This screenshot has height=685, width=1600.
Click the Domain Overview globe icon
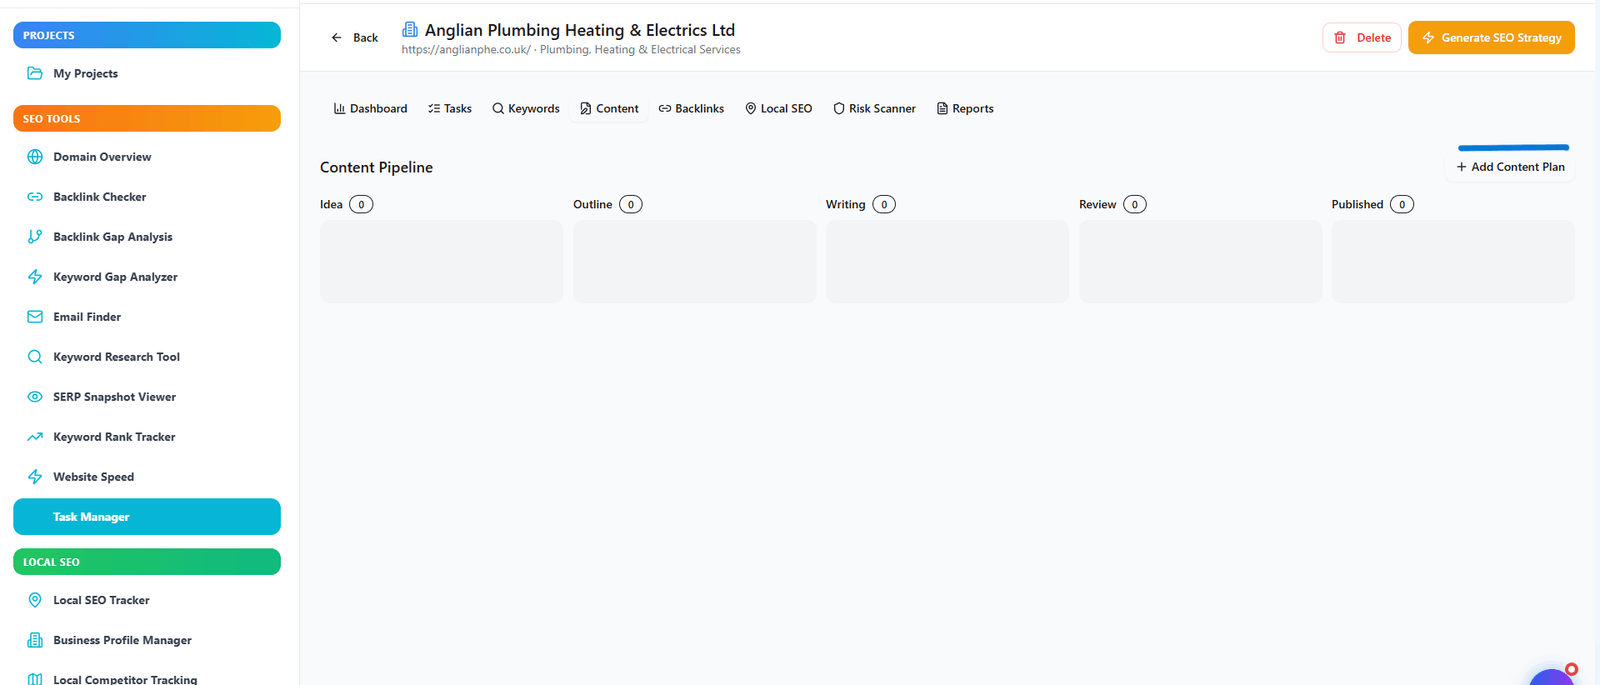click(x=35, y=157)
